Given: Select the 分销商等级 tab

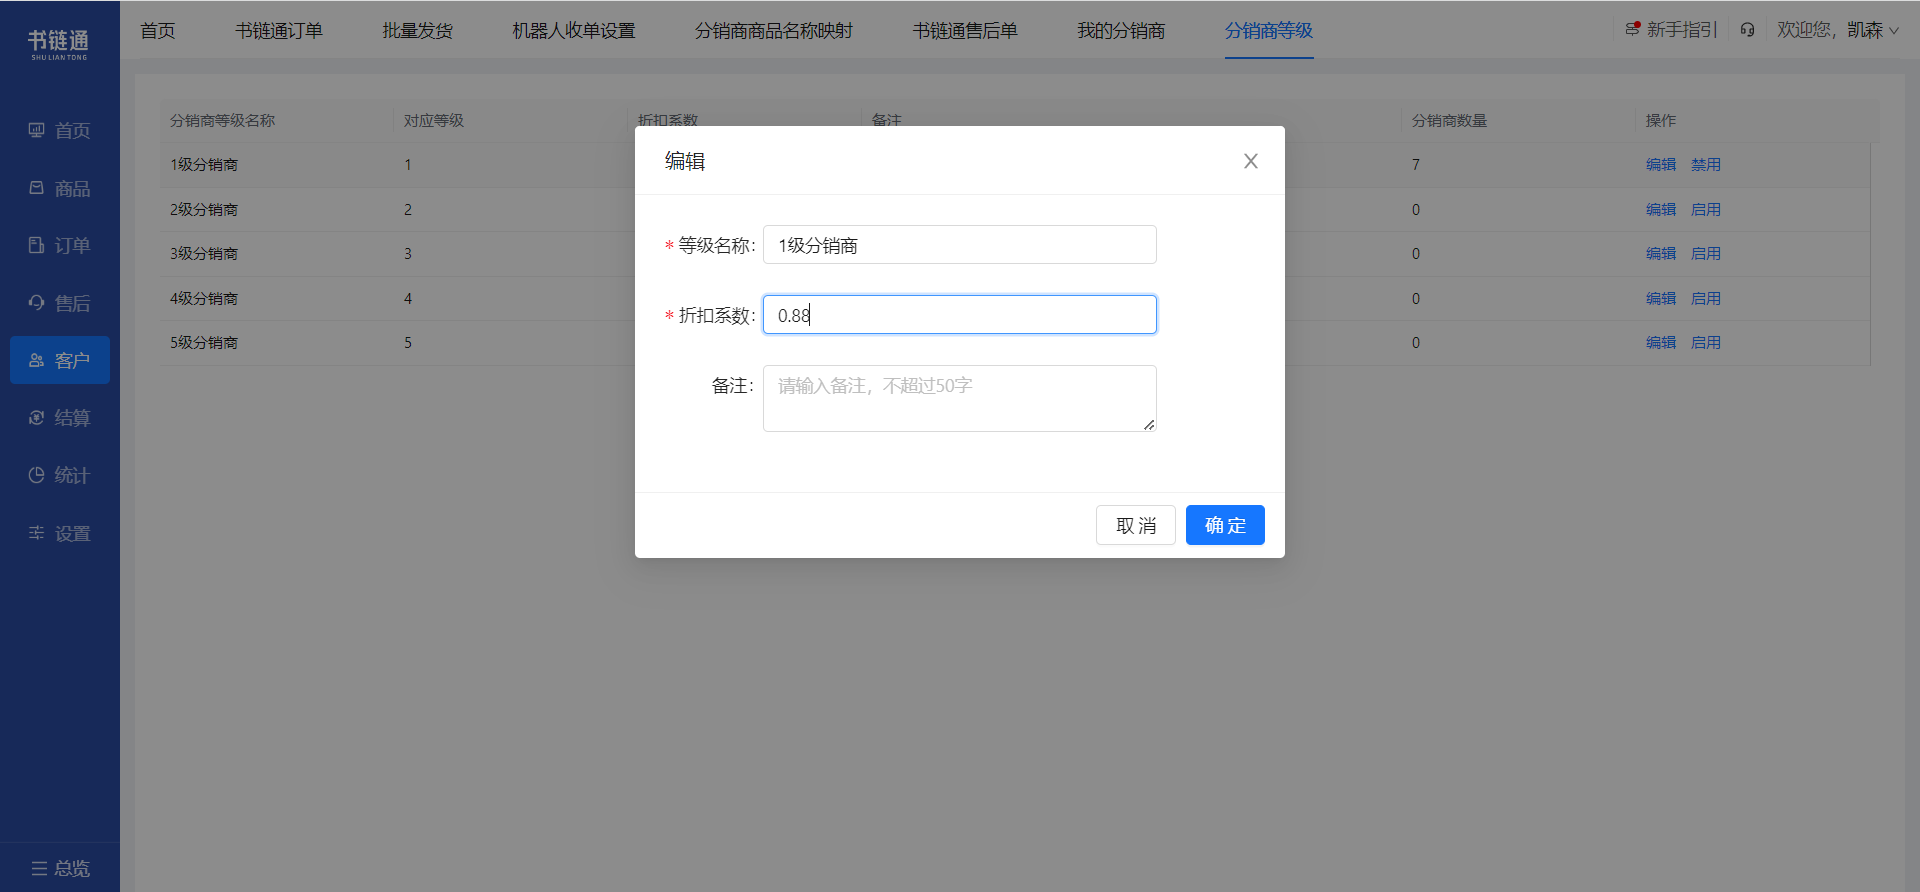Looking at the screenshot, I should pyautogui.click(x=1269, y=31).
